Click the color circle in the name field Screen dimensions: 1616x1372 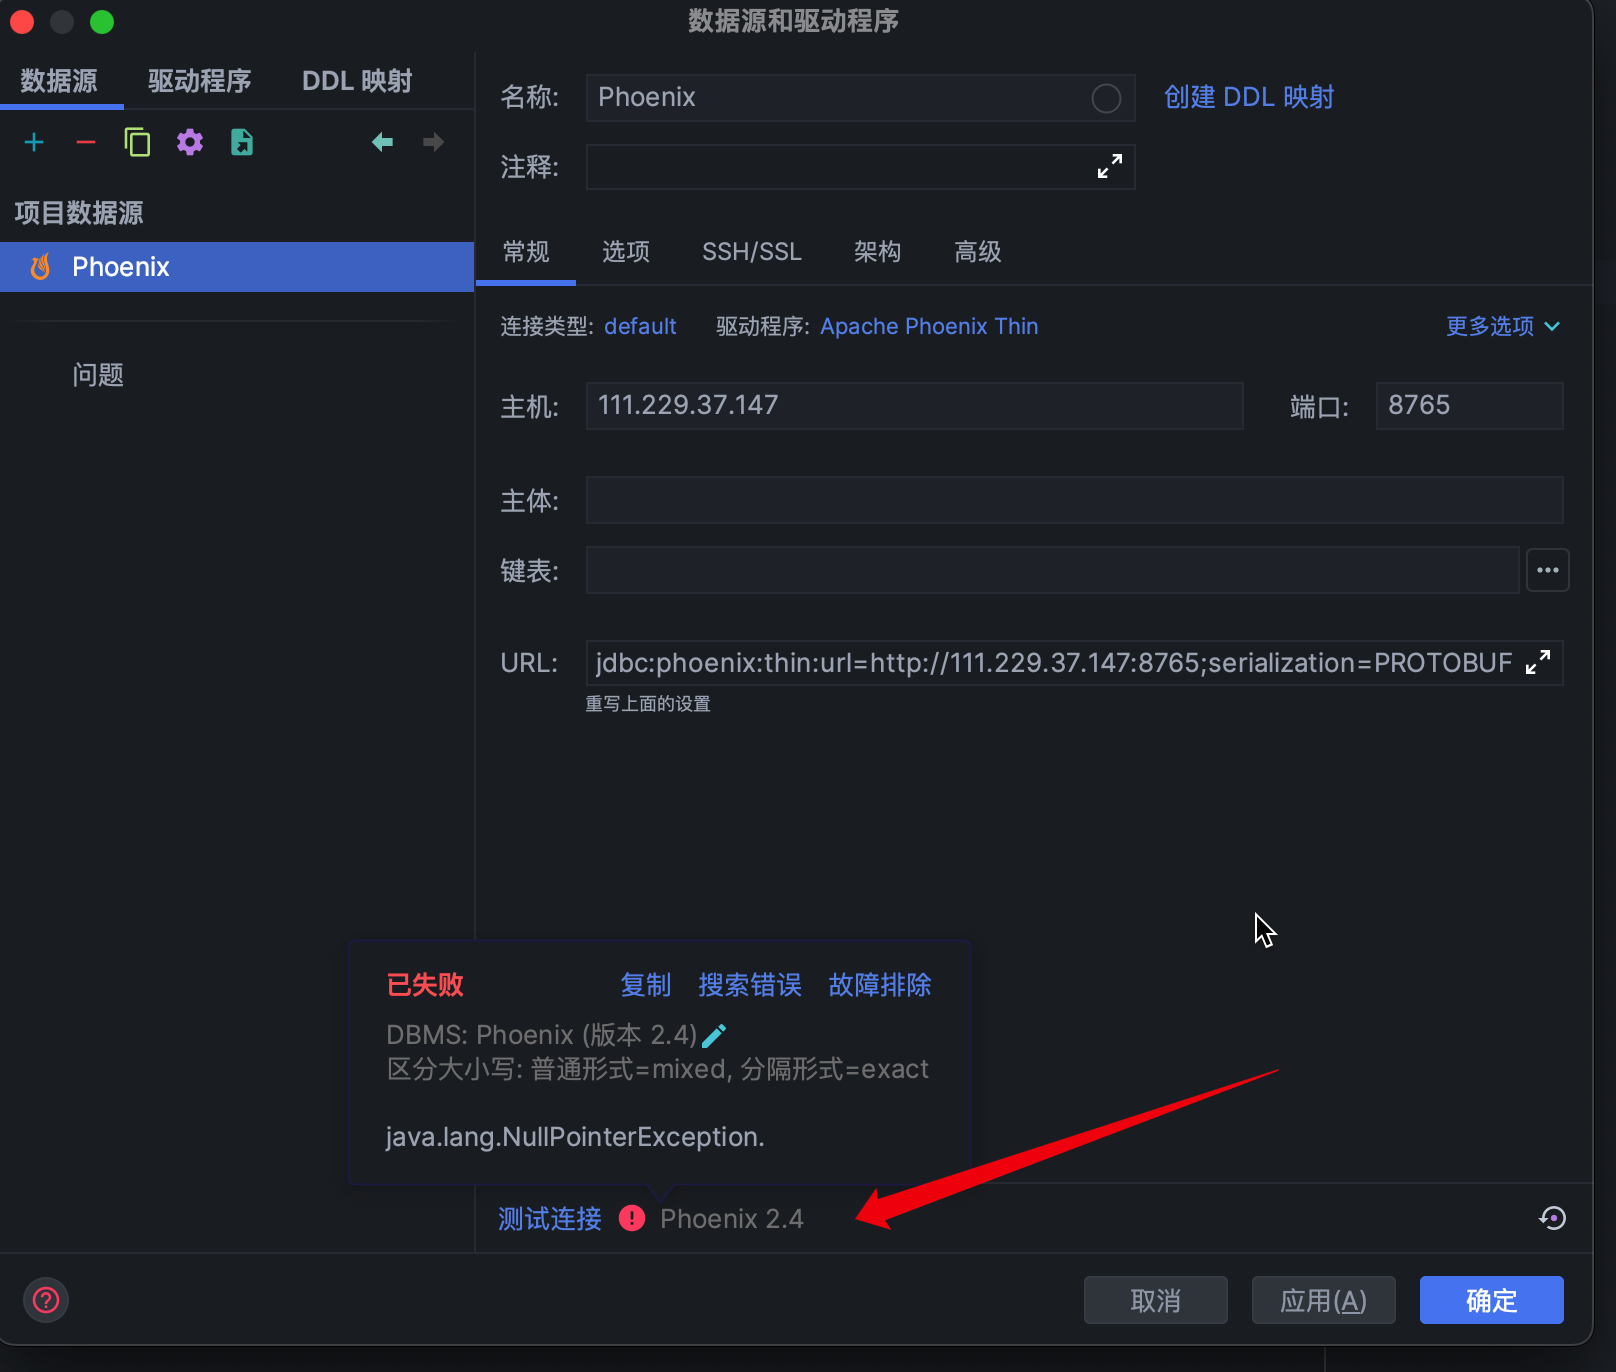1106,98
